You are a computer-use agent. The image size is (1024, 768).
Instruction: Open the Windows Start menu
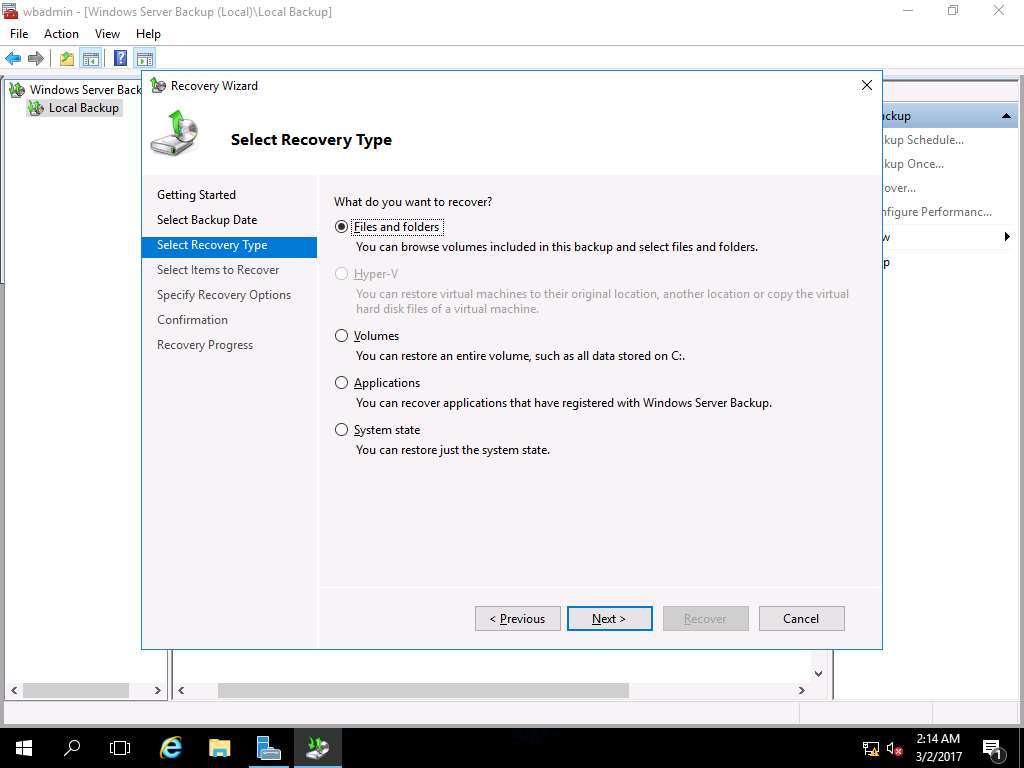point(24,748)
